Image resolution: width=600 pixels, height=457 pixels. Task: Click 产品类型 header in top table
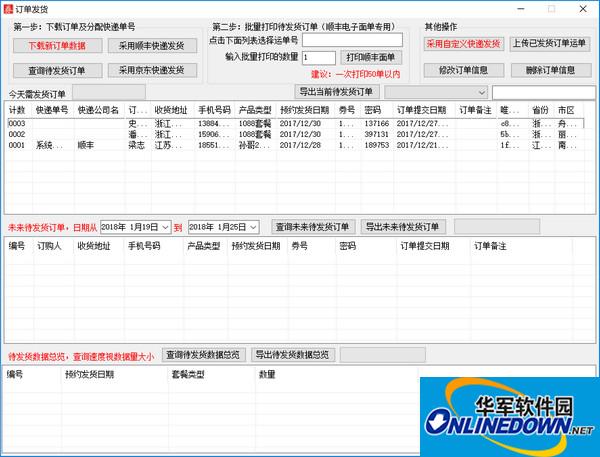coord(255,110)
